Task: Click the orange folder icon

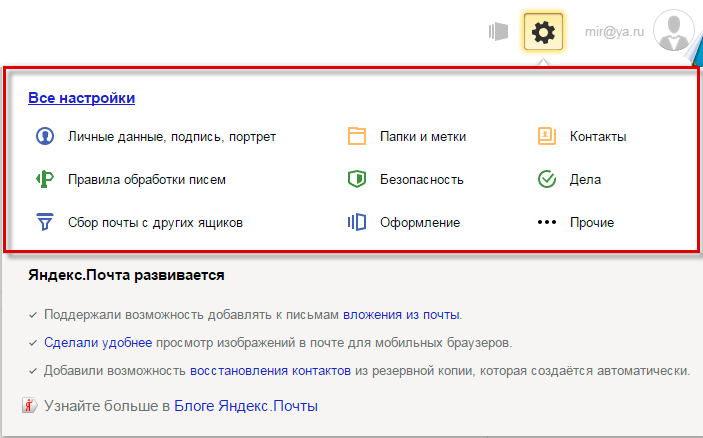Action: tap(357, 136)
